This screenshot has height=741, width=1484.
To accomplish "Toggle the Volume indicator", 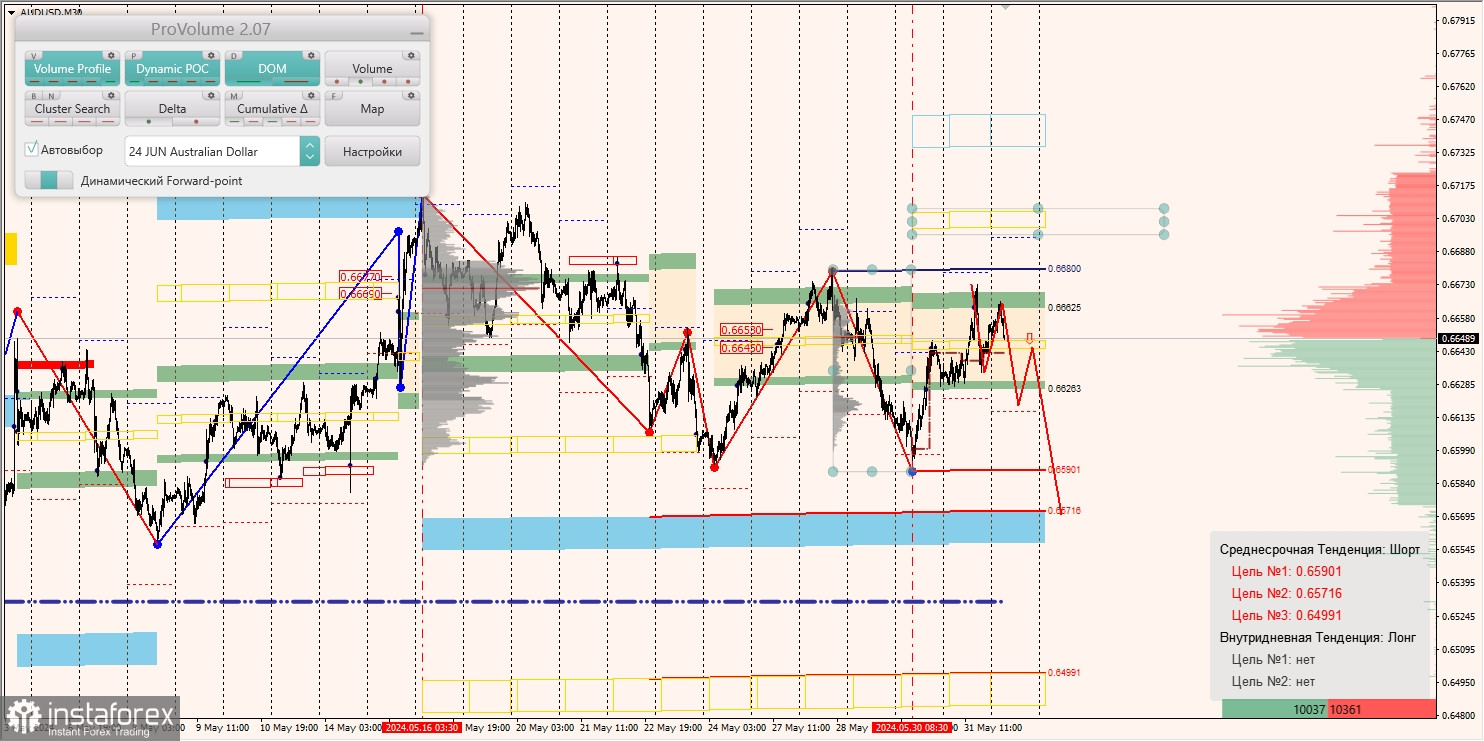I will click(372, 69).
